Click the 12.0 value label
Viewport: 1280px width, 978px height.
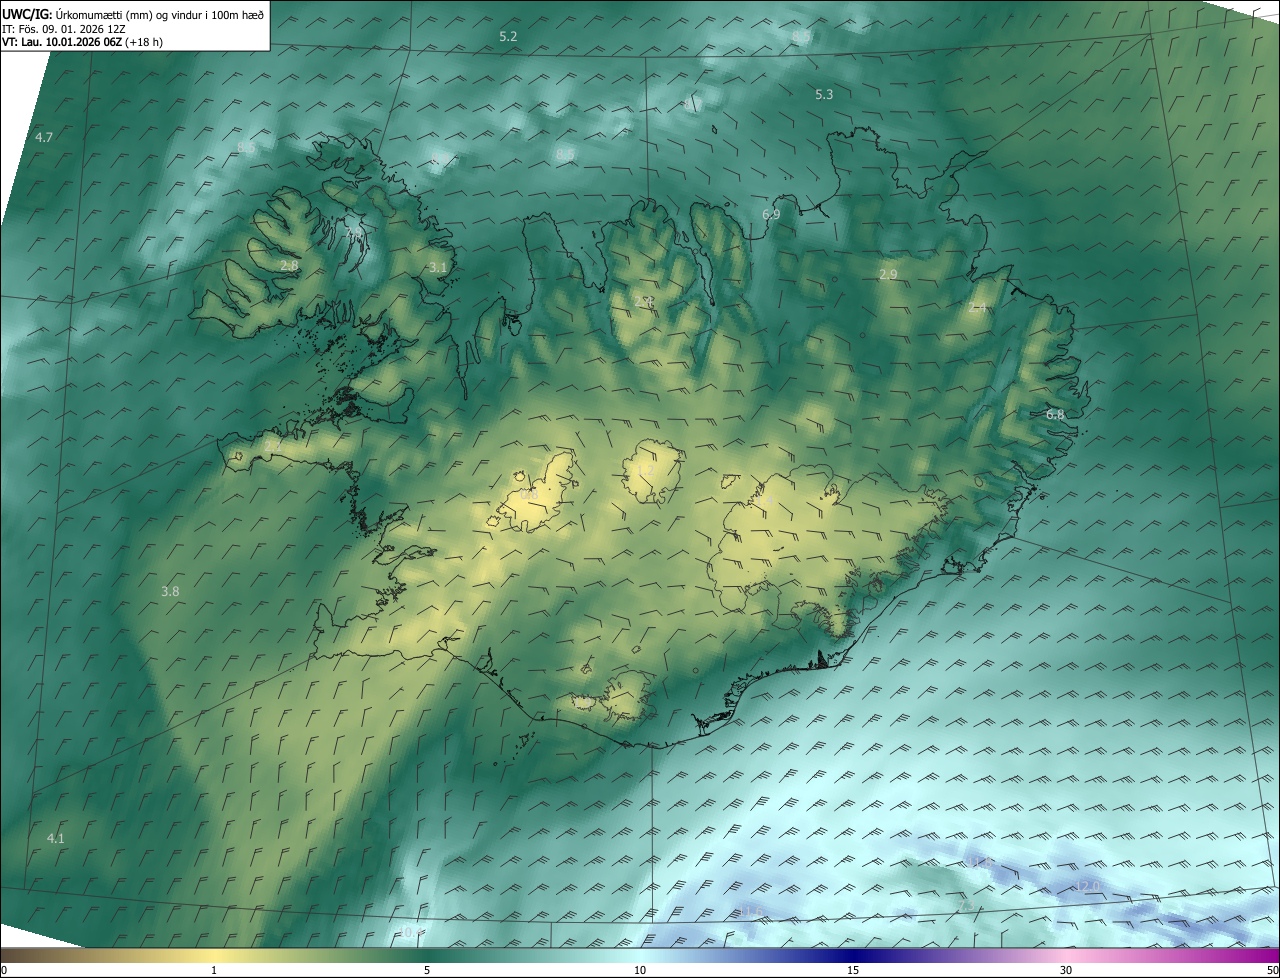coord(1087,886)
